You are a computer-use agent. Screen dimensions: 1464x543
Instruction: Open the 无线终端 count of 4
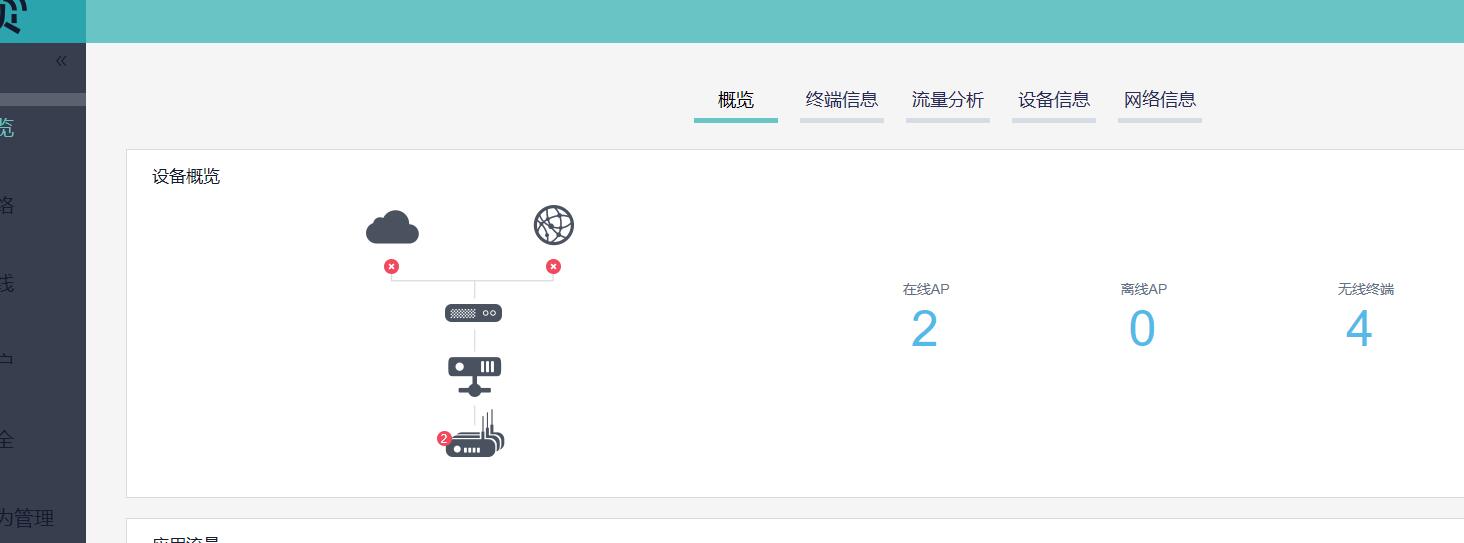point(1359,329)
